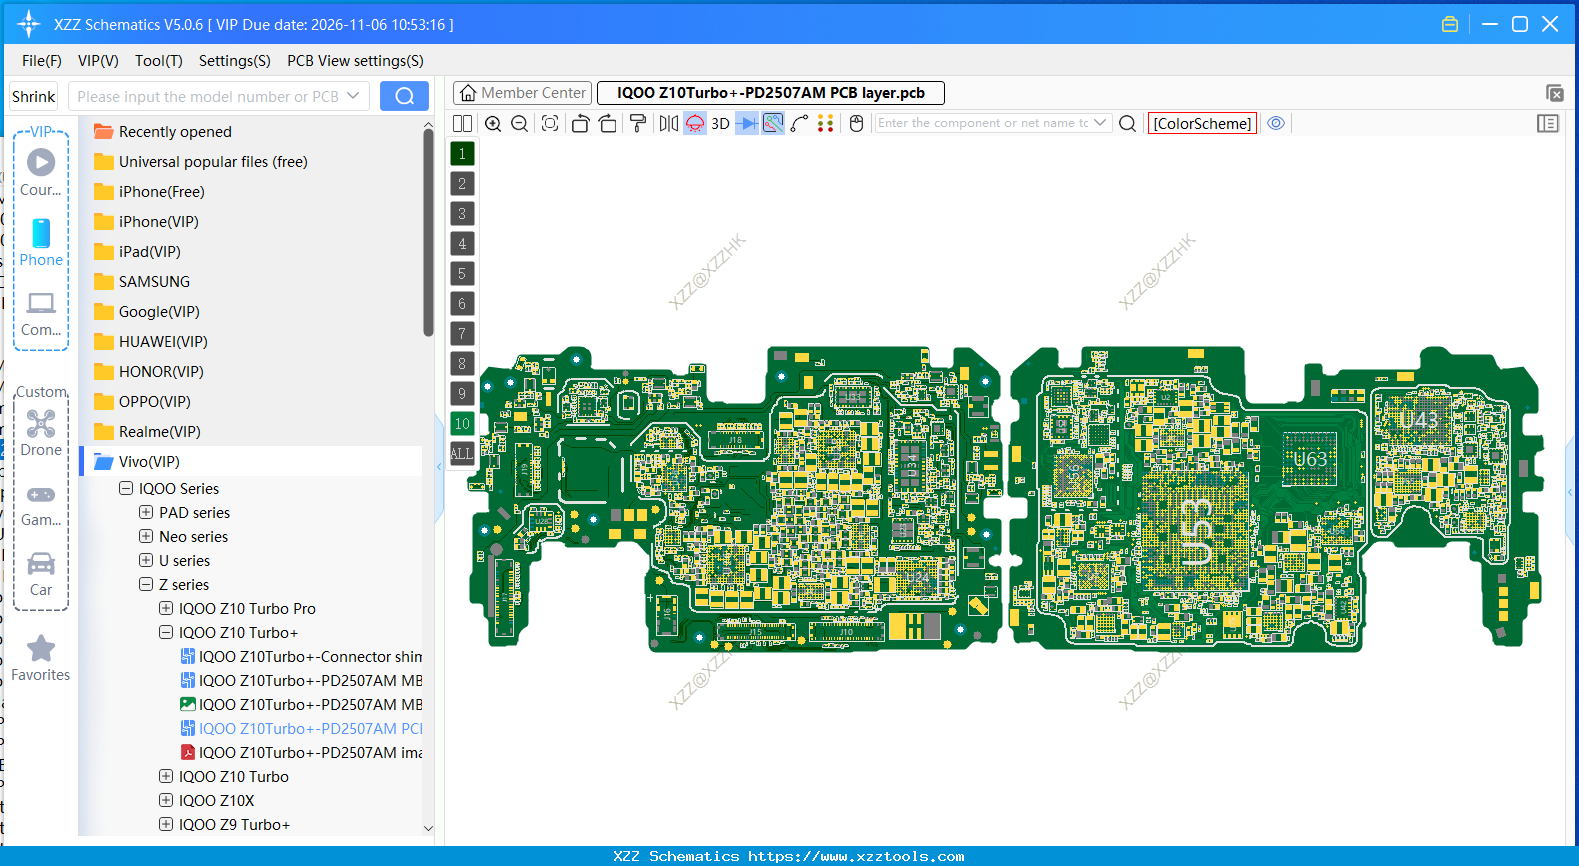Click the popout icon right of tabs

tap(1554, 93)
